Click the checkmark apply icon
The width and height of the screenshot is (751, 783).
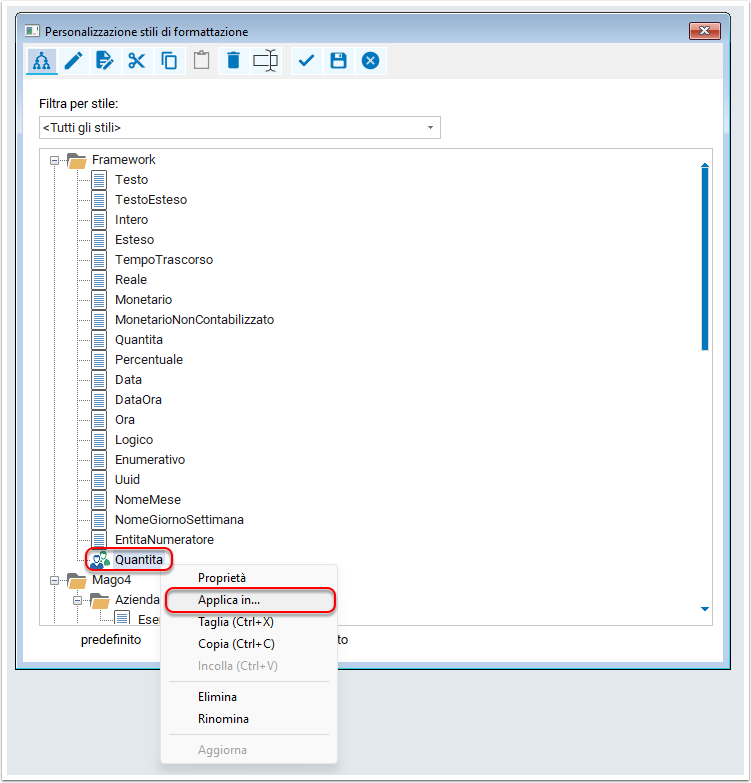pyautogui.click(x=306, y=61)
